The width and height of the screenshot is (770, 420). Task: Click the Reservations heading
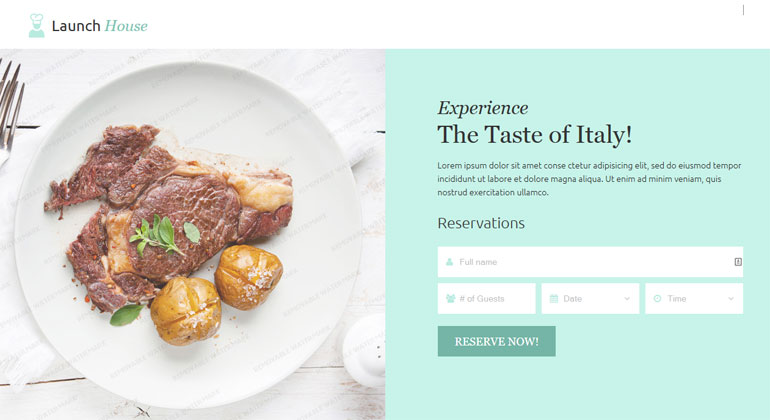point(481,223)
